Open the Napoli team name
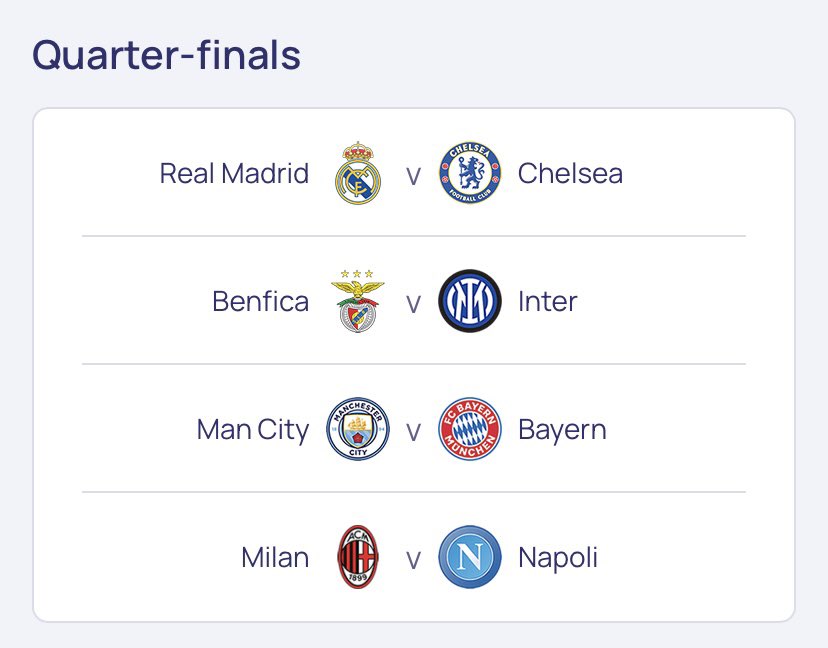Image resolution: width=828 pixels, height=648 pixels. (558, 558)
